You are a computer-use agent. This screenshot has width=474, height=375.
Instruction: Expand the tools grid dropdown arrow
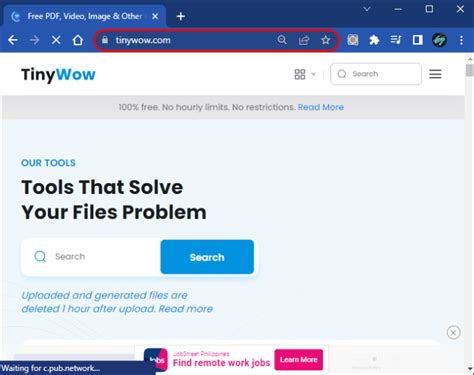tap(313, 74)
